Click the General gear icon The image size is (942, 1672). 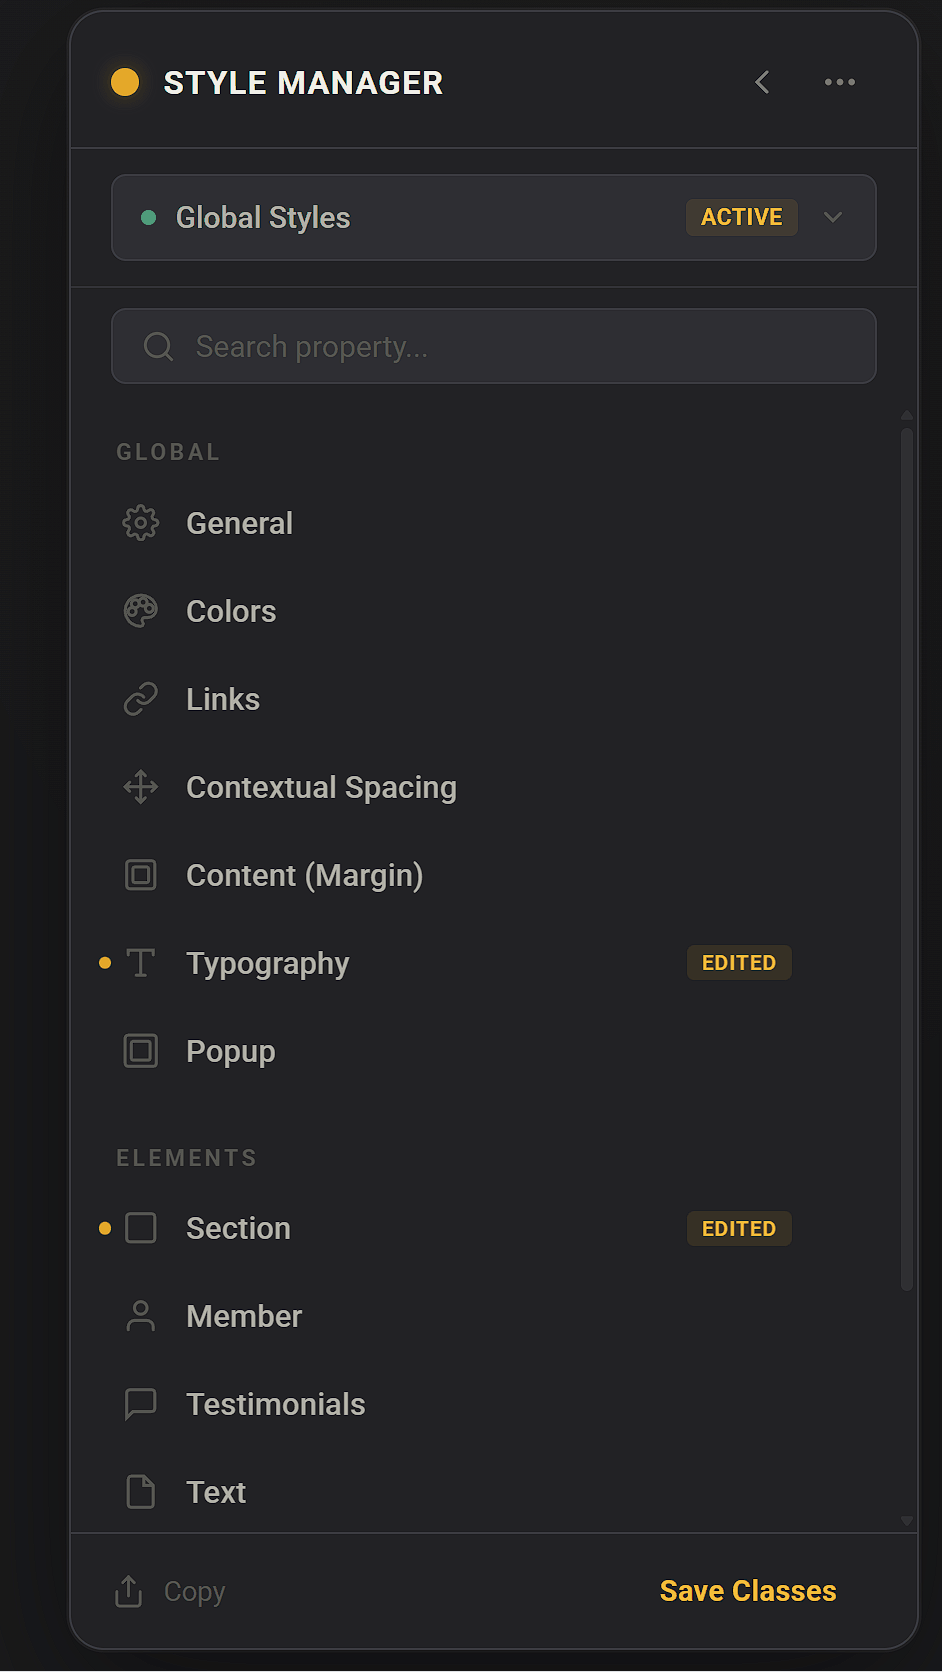(x=141, y=523)
